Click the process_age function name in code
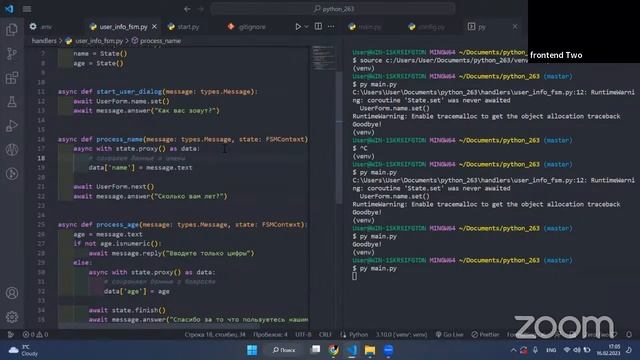Viewport: 640px width, 360px height. 118,224
